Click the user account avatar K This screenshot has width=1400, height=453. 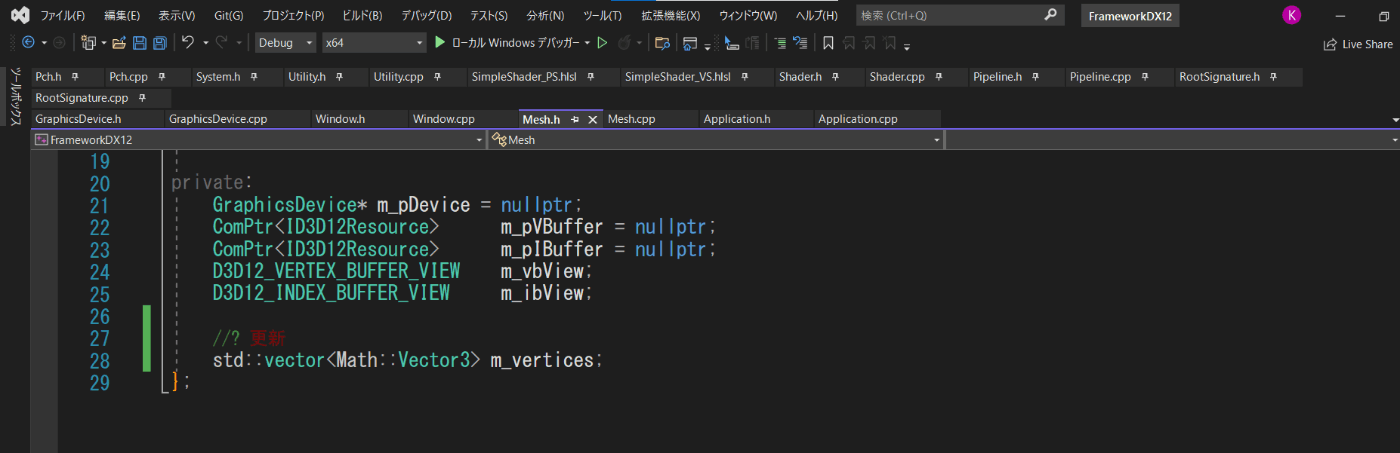1292,15
